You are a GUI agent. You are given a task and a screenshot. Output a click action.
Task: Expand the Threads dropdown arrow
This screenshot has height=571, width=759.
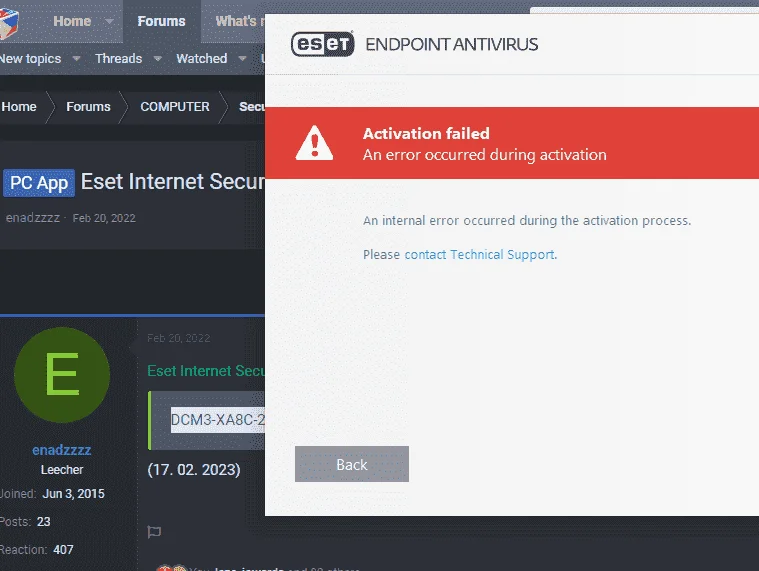coord(157,59)
